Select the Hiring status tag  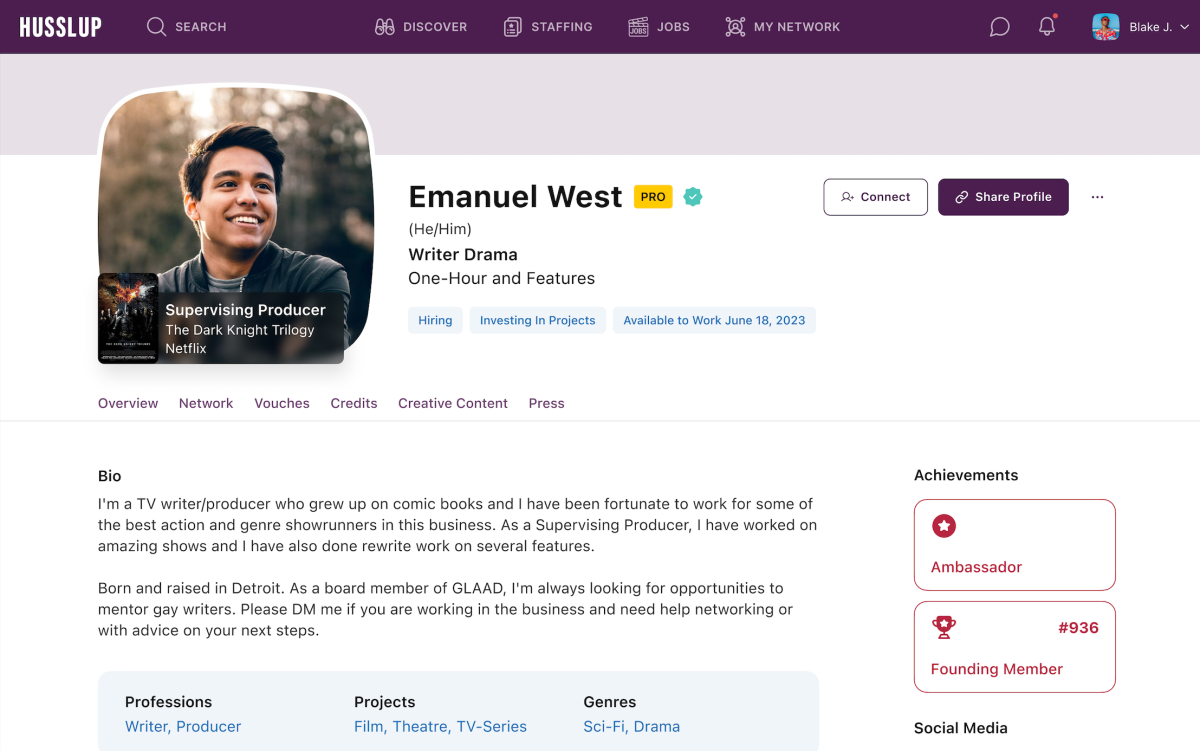[435, 320]
